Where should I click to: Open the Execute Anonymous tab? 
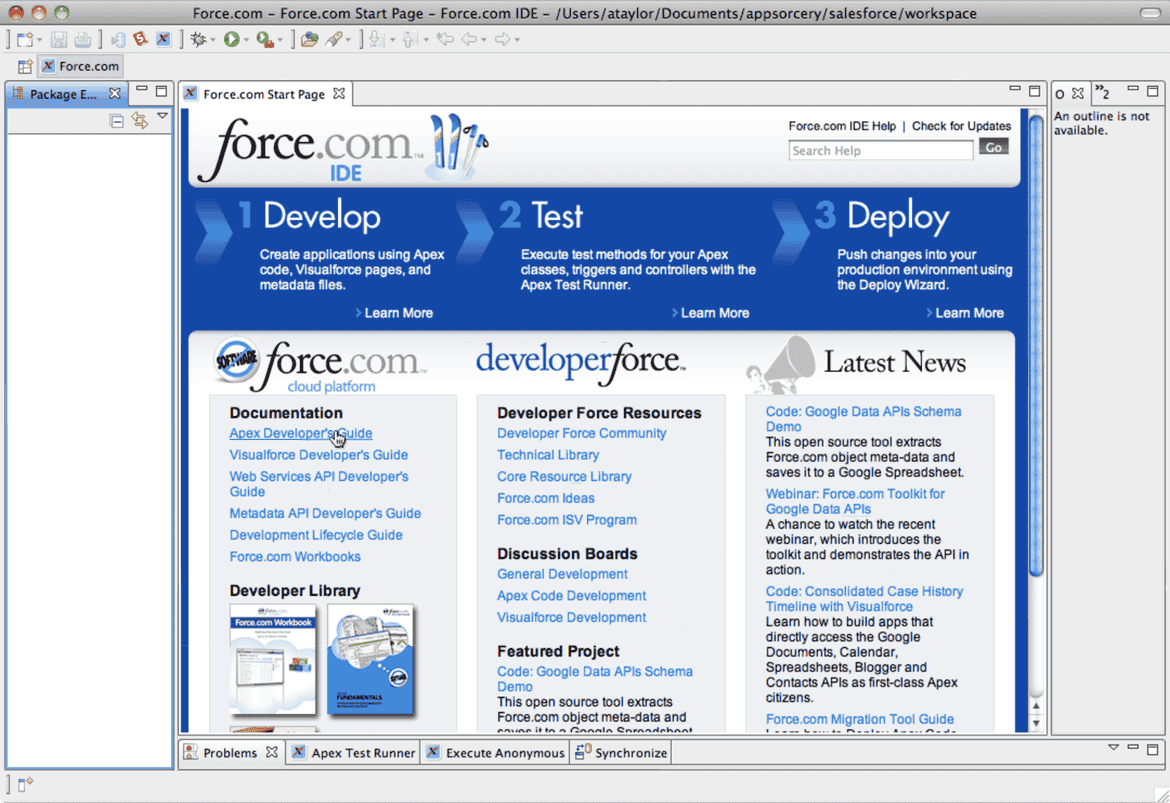tap(496, 753)
